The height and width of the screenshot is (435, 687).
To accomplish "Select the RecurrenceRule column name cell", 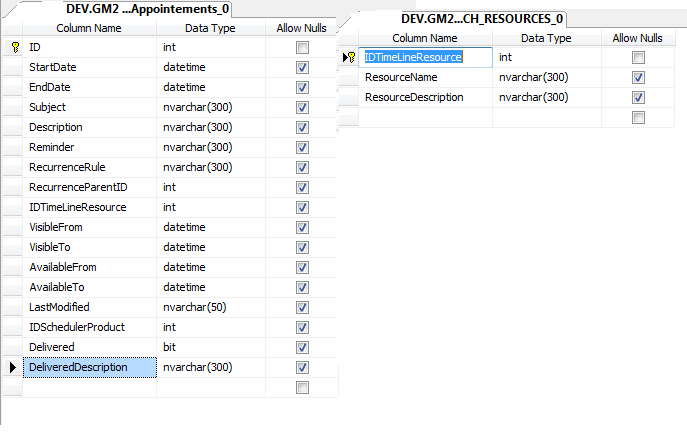I will click(90, 167).
